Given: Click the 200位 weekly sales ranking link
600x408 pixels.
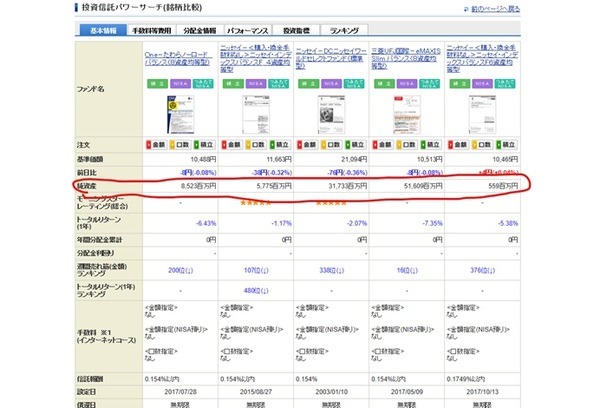Looking at the screenshot, I should [x=180, y=270].
